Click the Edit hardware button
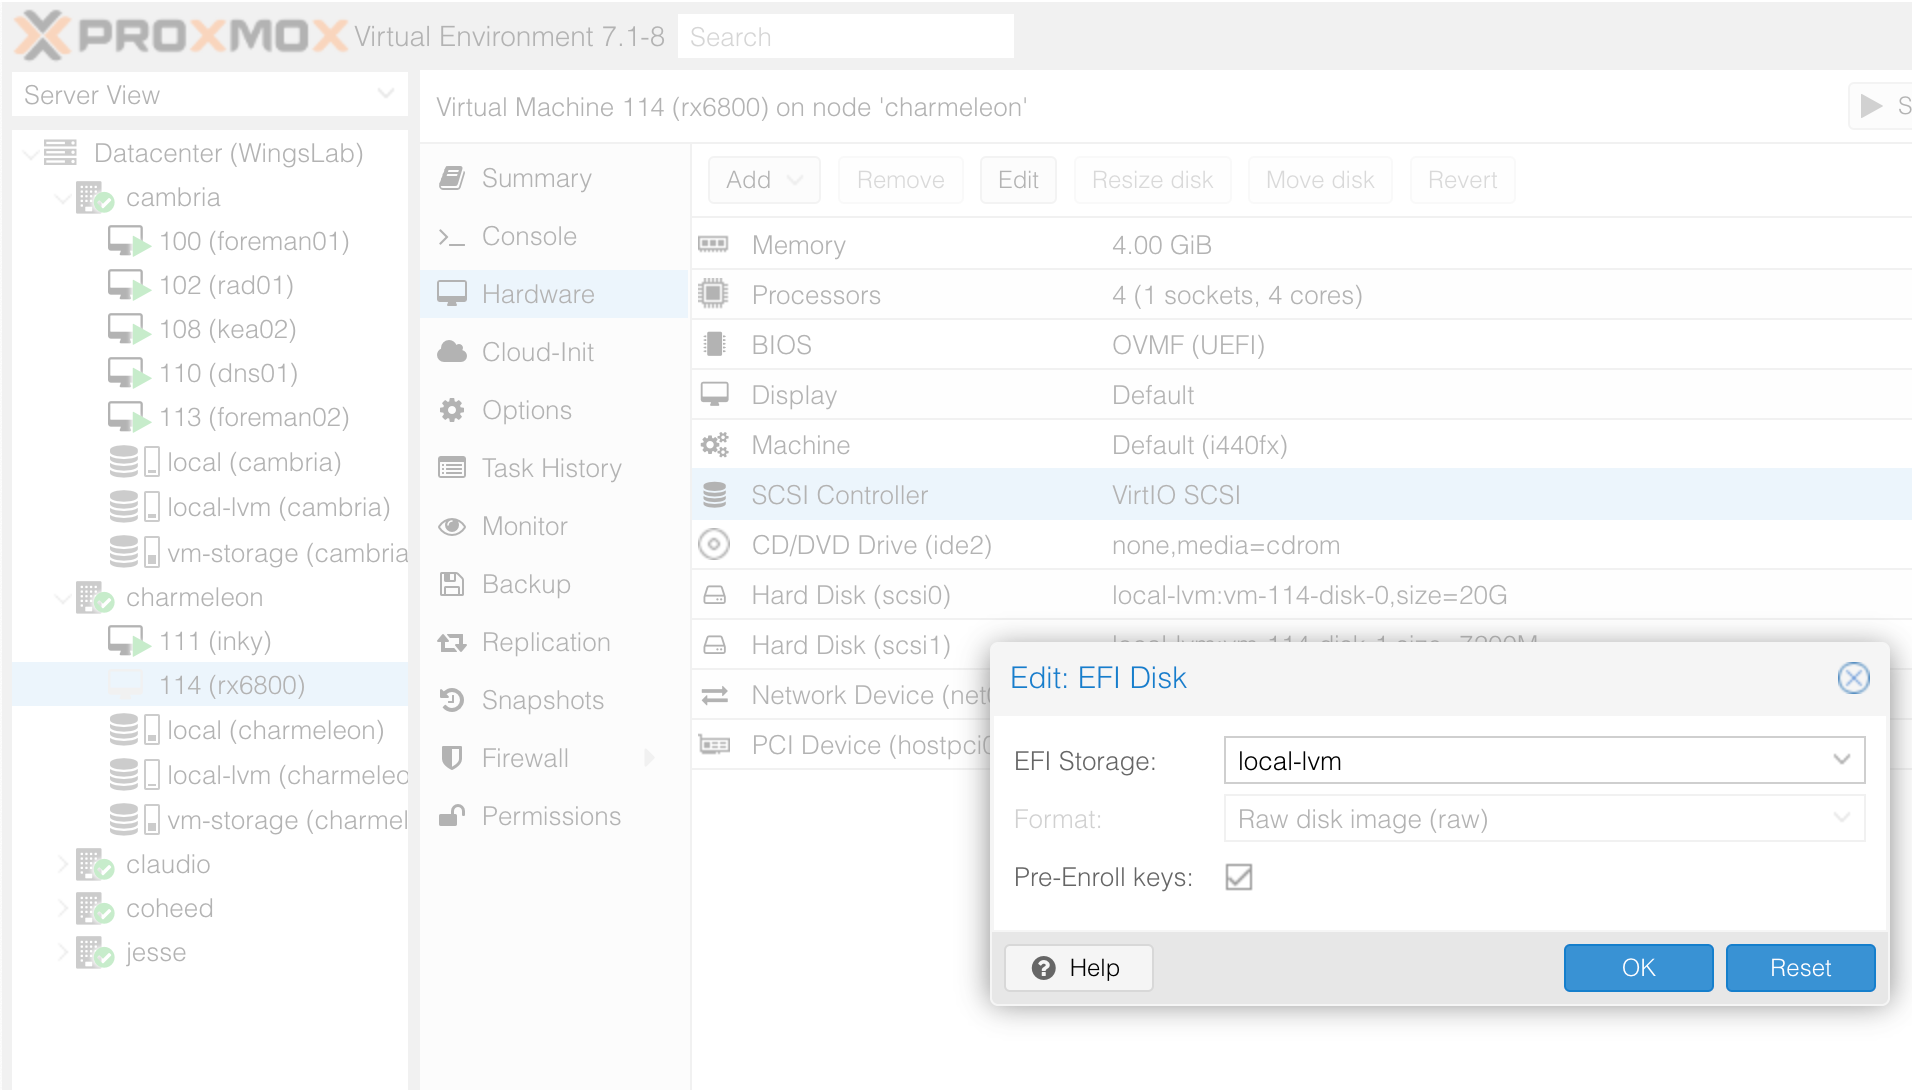 1018,180
